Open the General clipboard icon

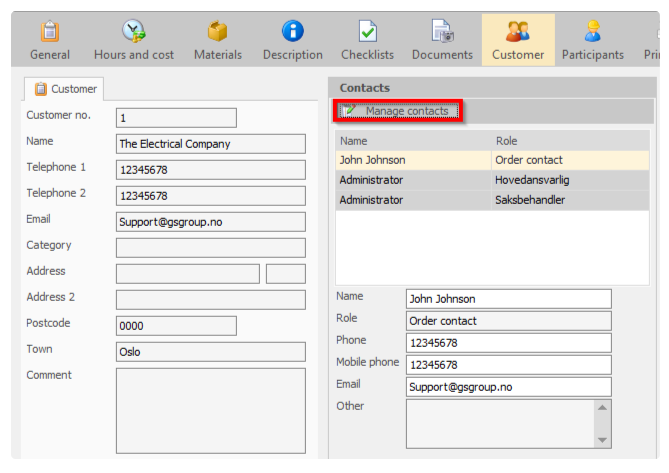pos(50,31)
